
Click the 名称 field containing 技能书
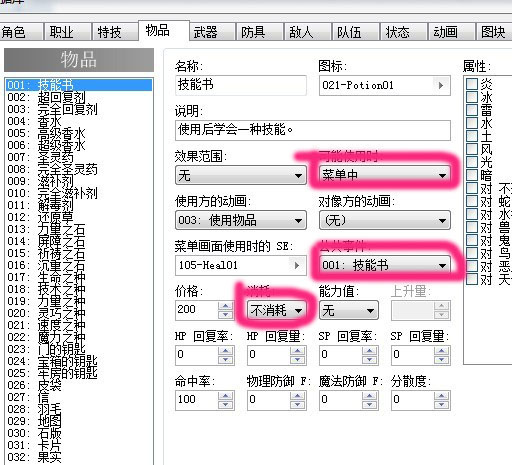pyautogui.click(x=241, y=85)
